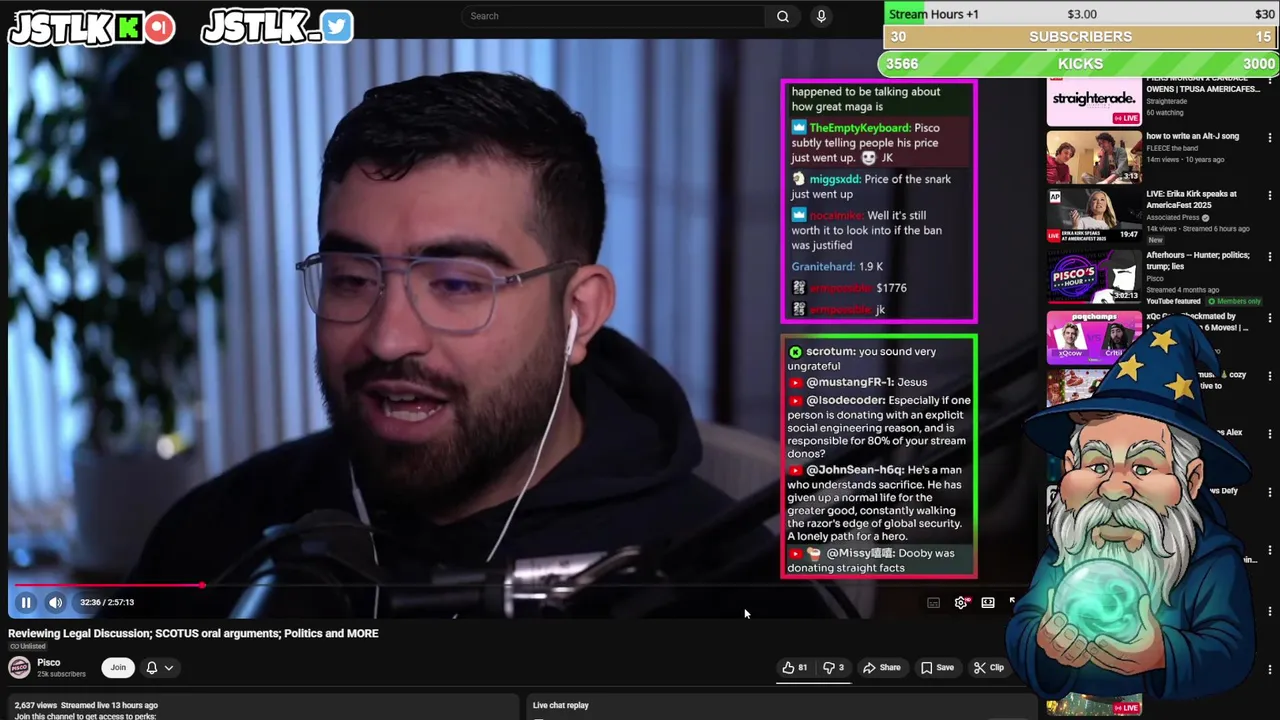Open xQc pogchamps video thumbnail
The width and height of the screenshot is (1280, 720).
[1094, 338]
